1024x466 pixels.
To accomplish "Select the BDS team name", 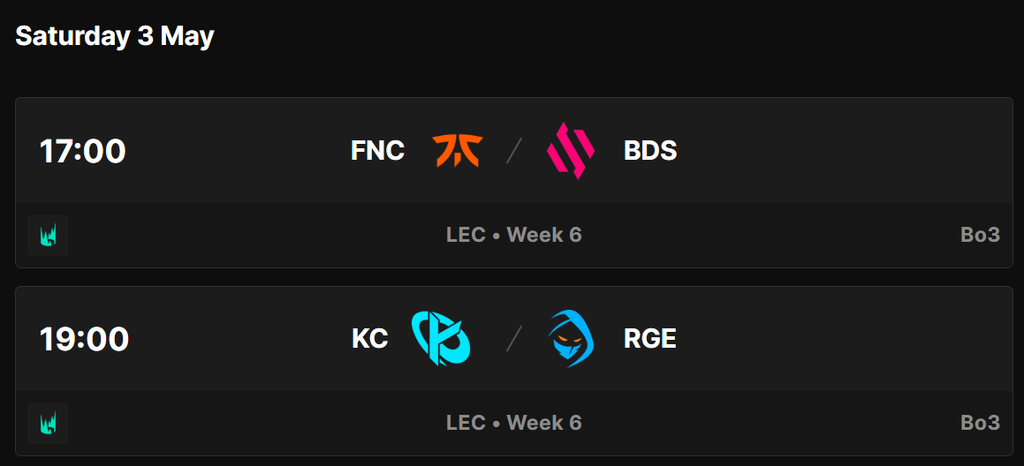I will pos(650,151).
